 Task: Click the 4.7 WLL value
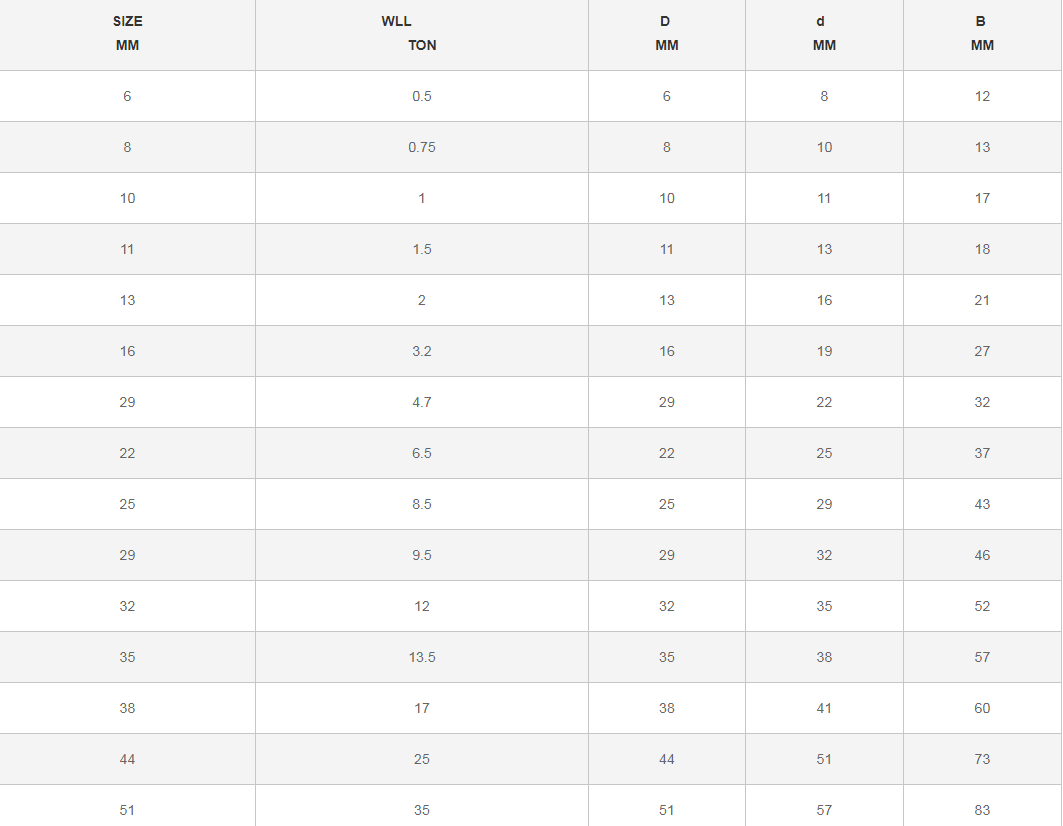(x=421, y=402)
